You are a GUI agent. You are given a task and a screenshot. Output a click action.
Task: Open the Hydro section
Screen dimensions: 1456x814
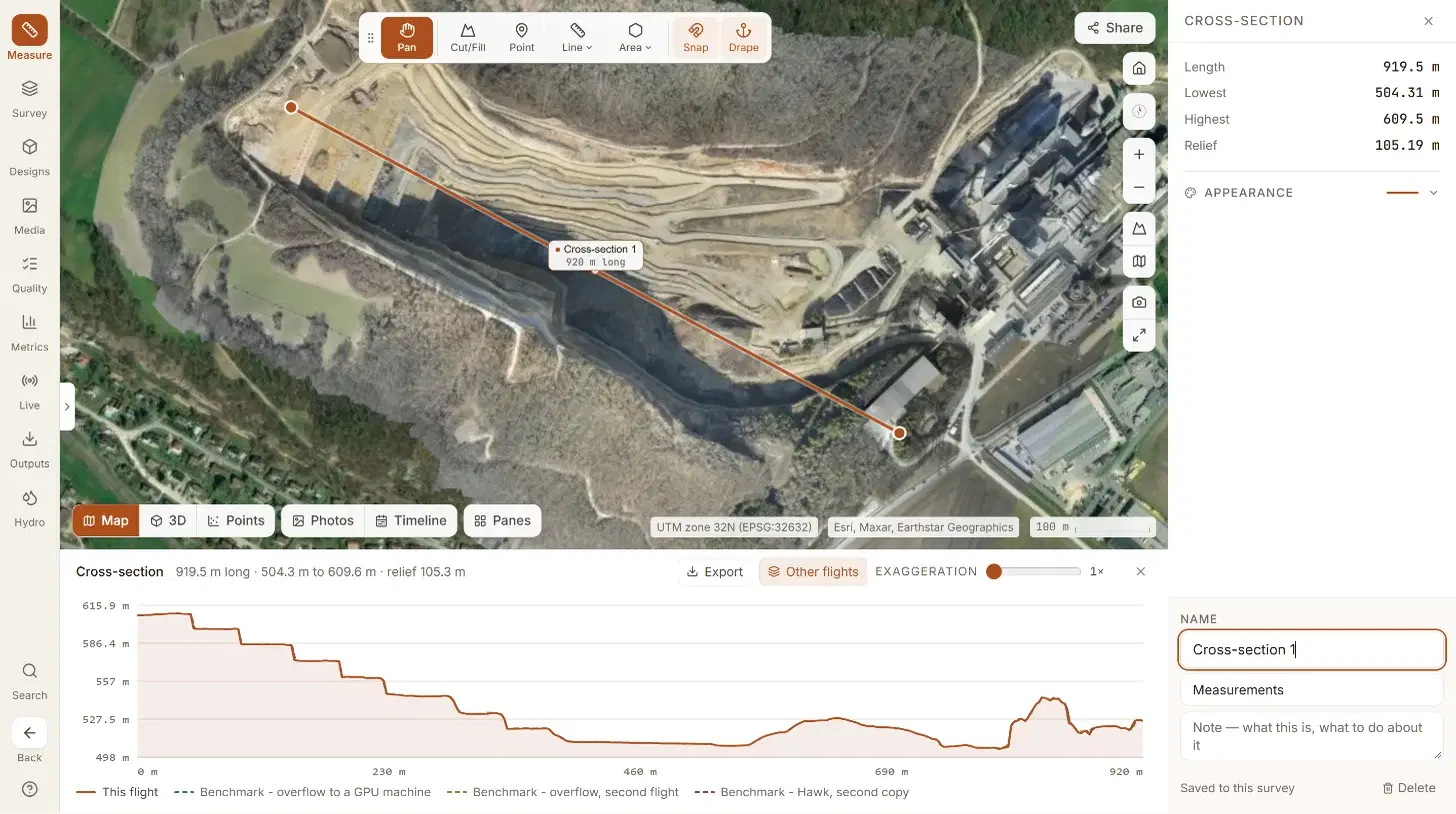29,508
